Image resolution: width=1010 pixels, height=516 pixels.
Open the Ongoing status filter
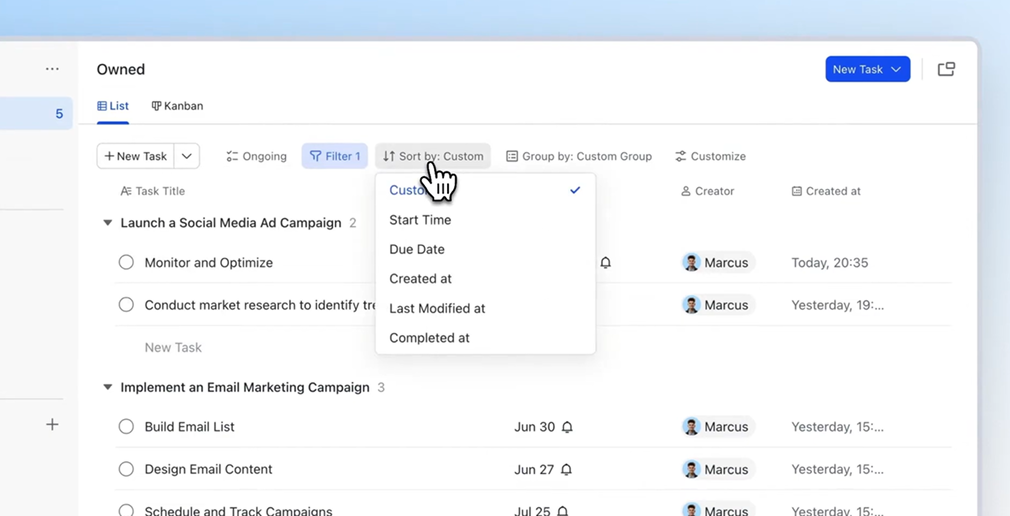coord(256,156)
